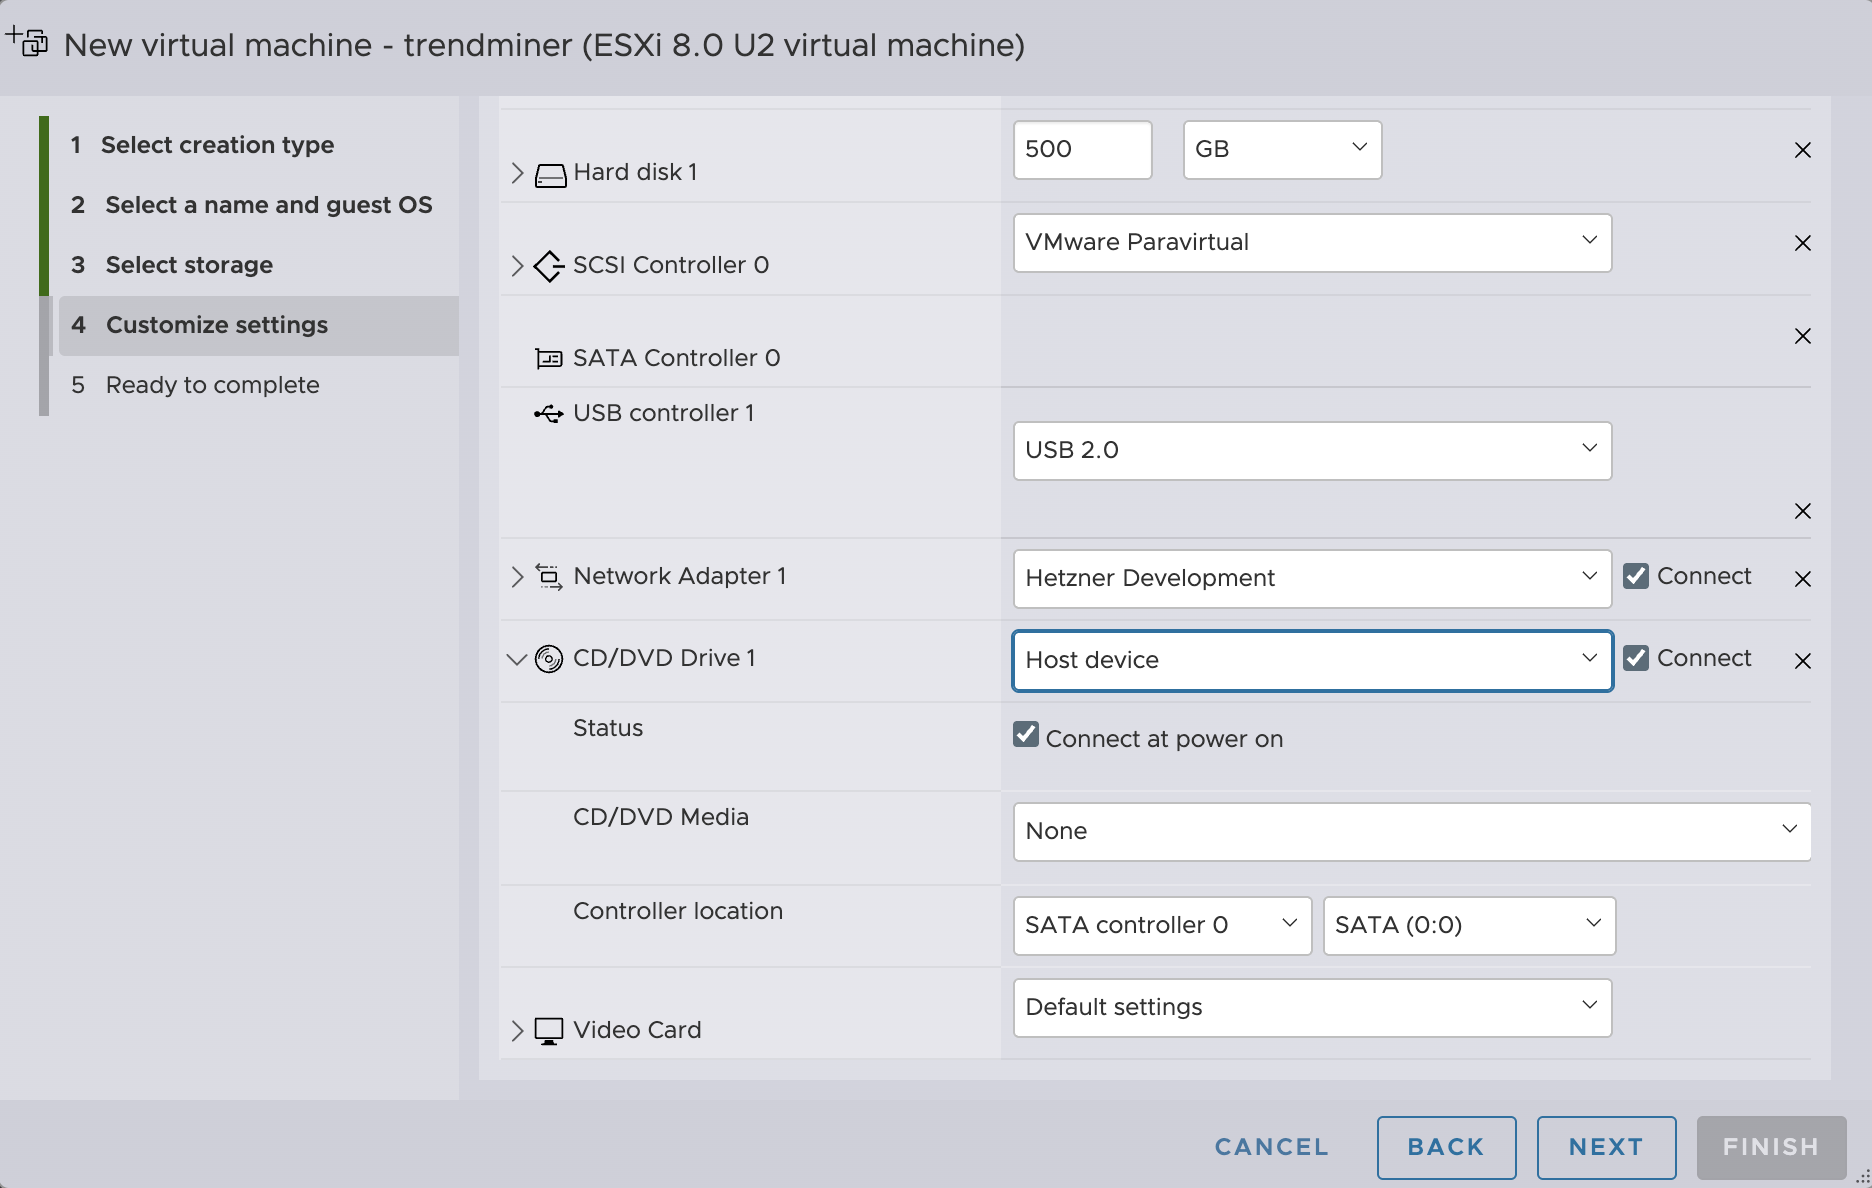Click the NEXT button

pos(1605,1147)
